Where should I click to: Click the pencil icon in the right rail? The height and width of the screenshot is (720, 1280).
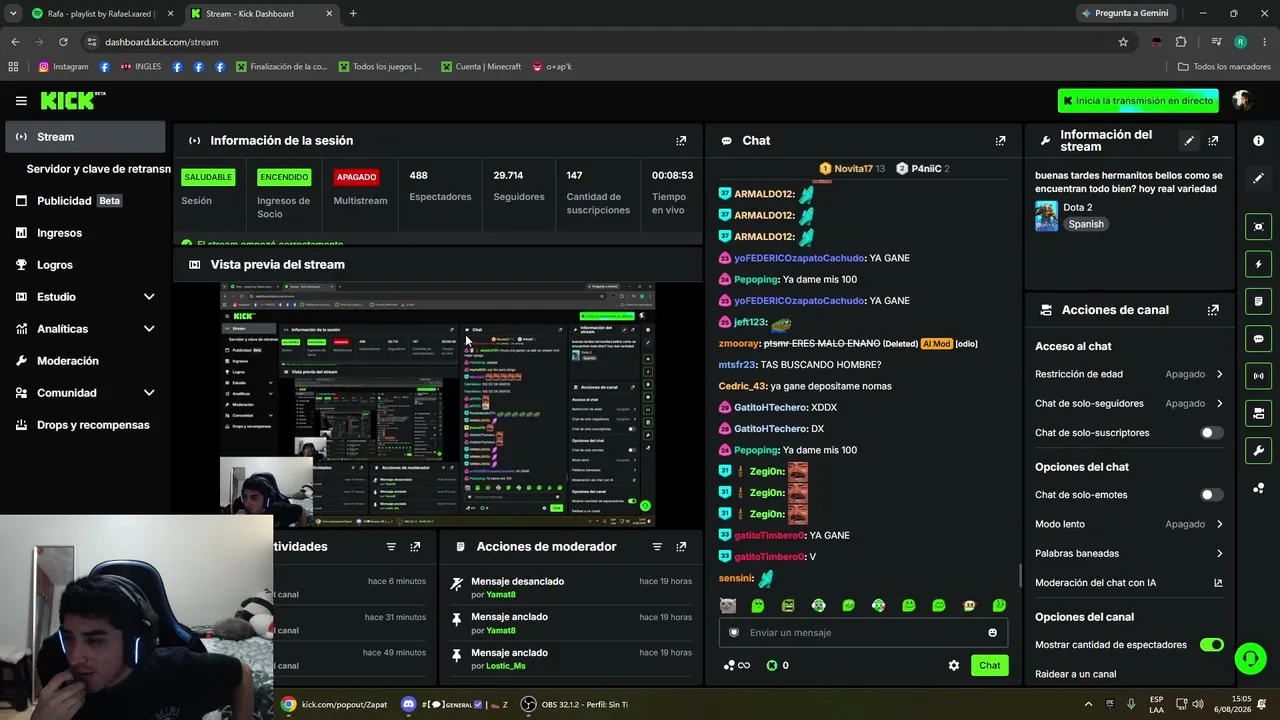[x=1258, y=178]
